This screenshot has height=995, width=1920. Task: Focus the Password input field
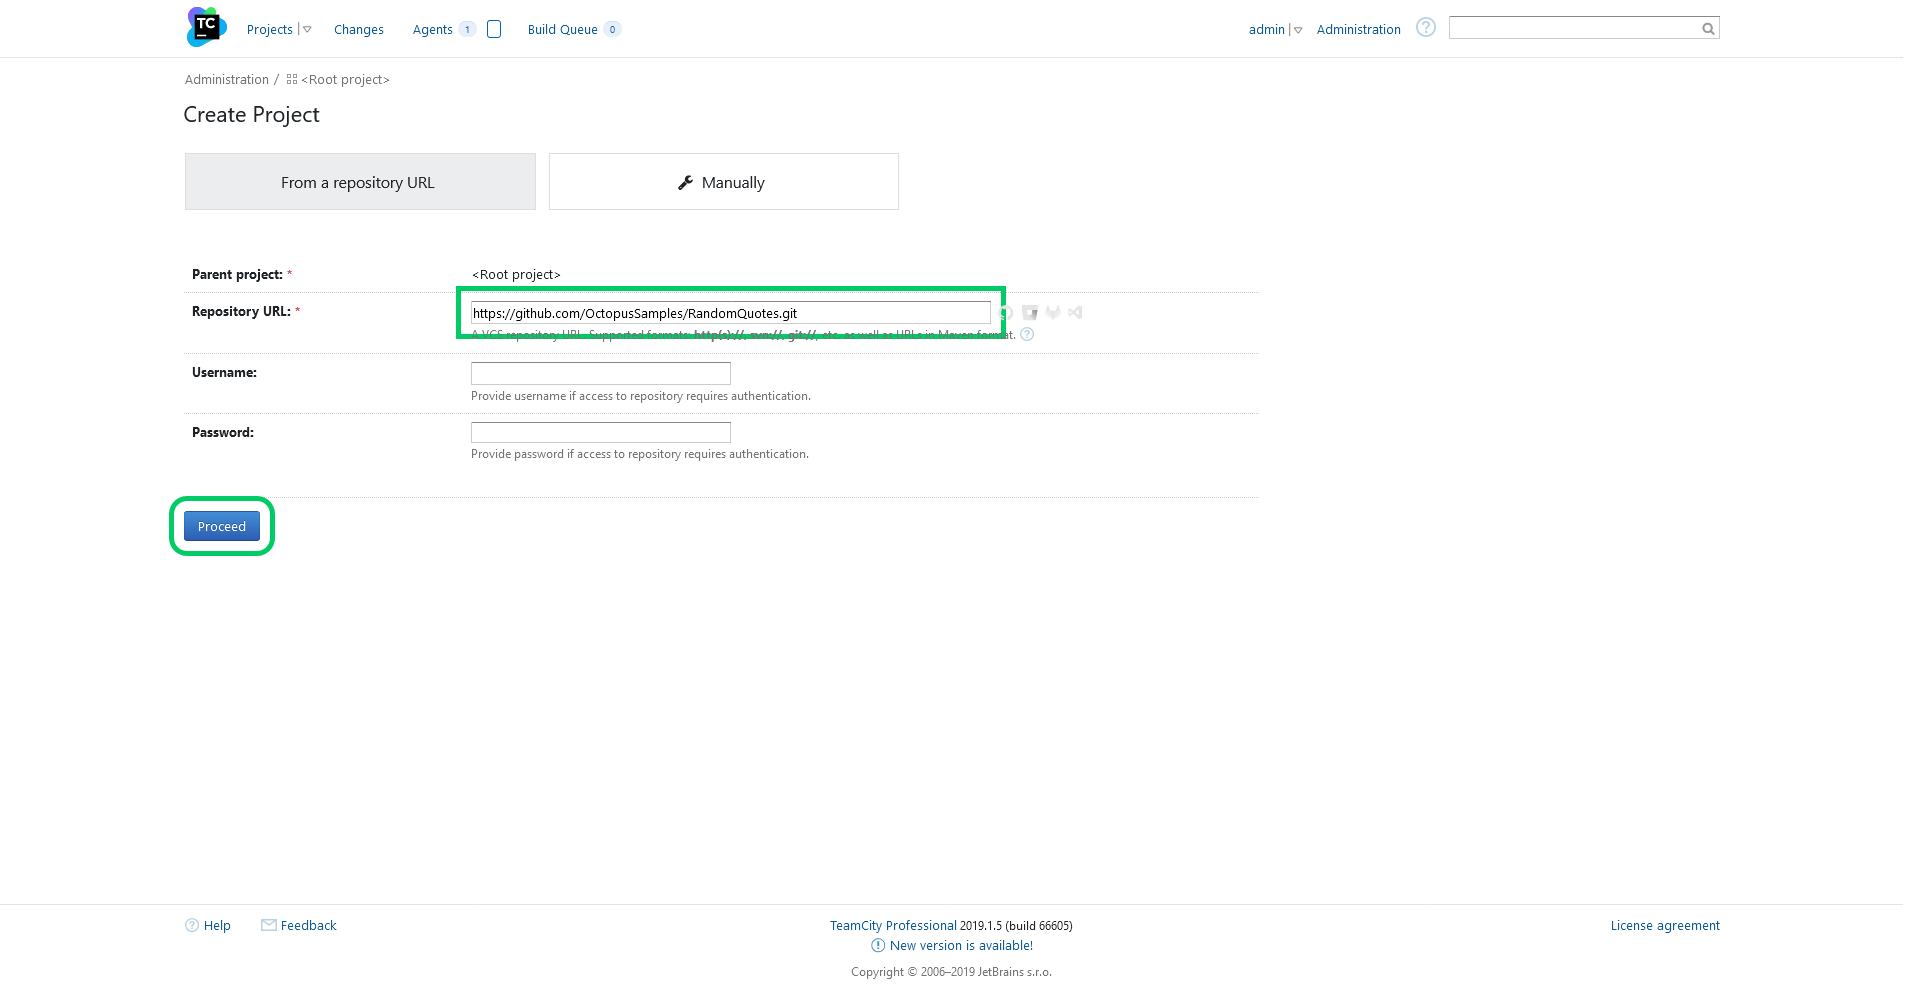pos(601,432)
